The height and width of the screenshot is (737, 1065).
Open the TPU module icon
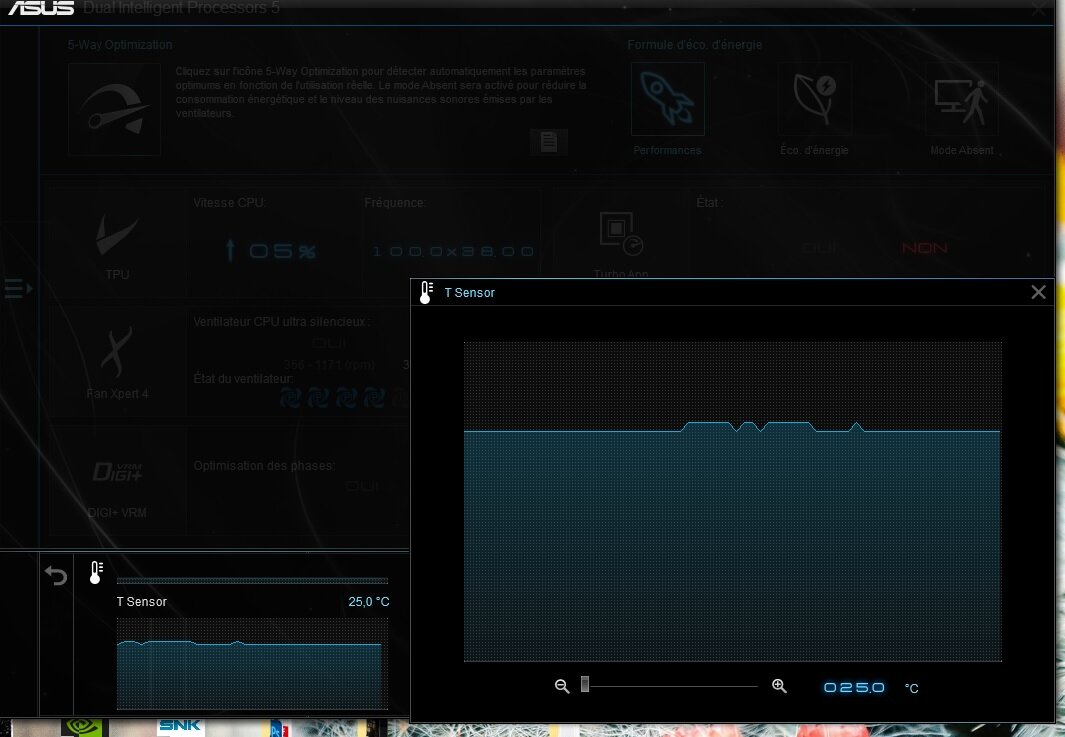[117, 235]
